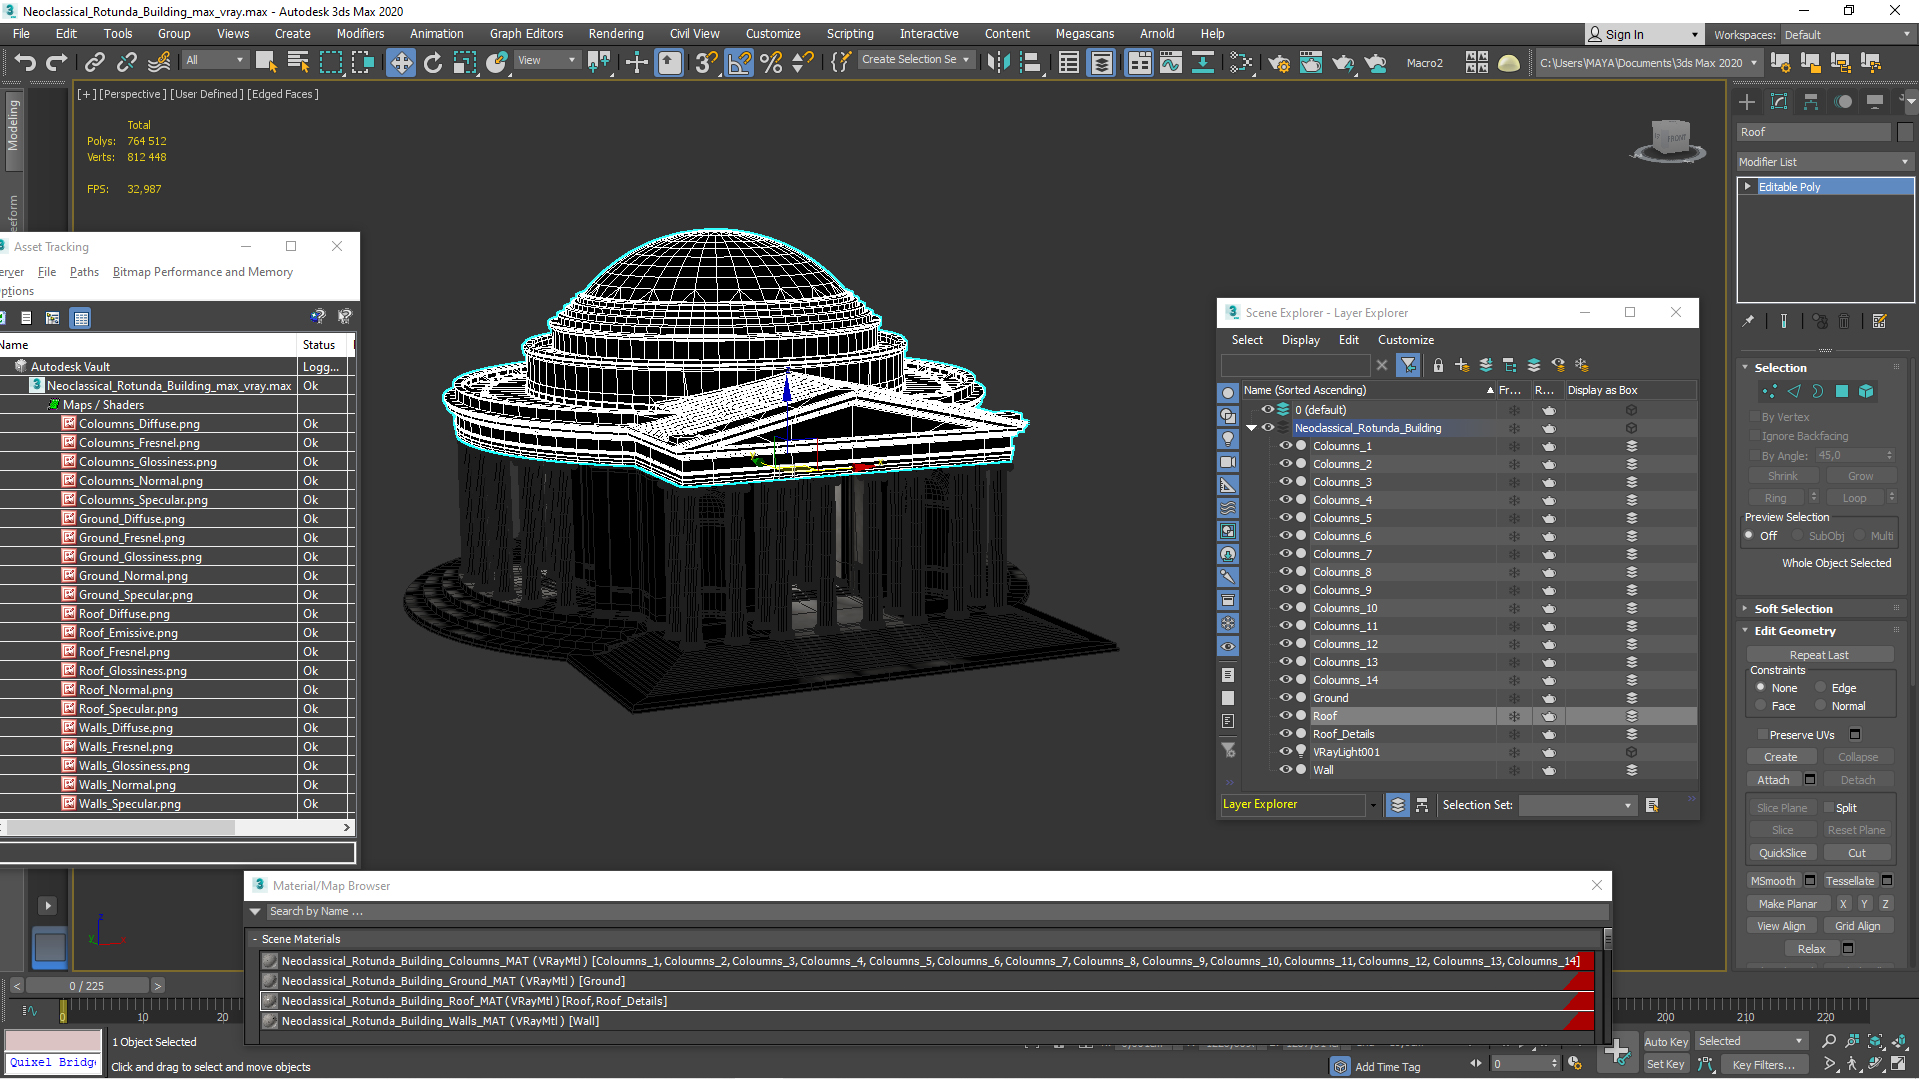Click the Auto Key button

[x=1666, y=1042]
